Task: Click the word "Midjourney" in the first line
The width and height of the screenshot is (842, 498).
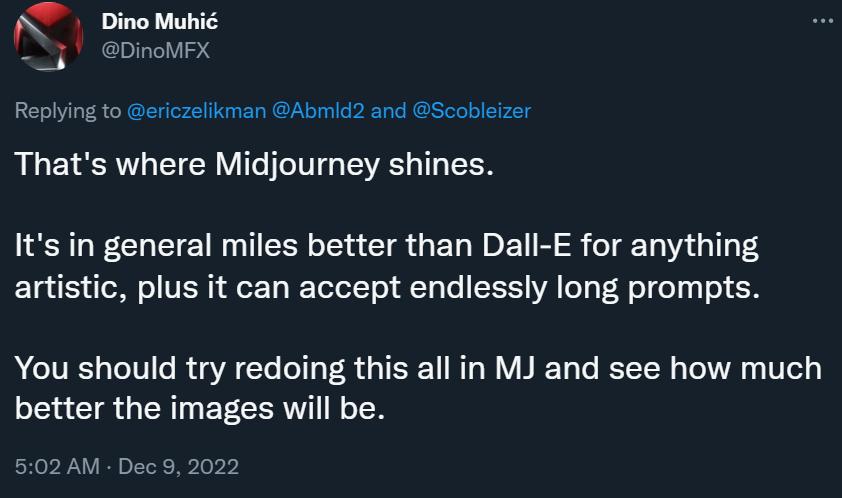Action: pyautogui.click(x=307, y=165)
